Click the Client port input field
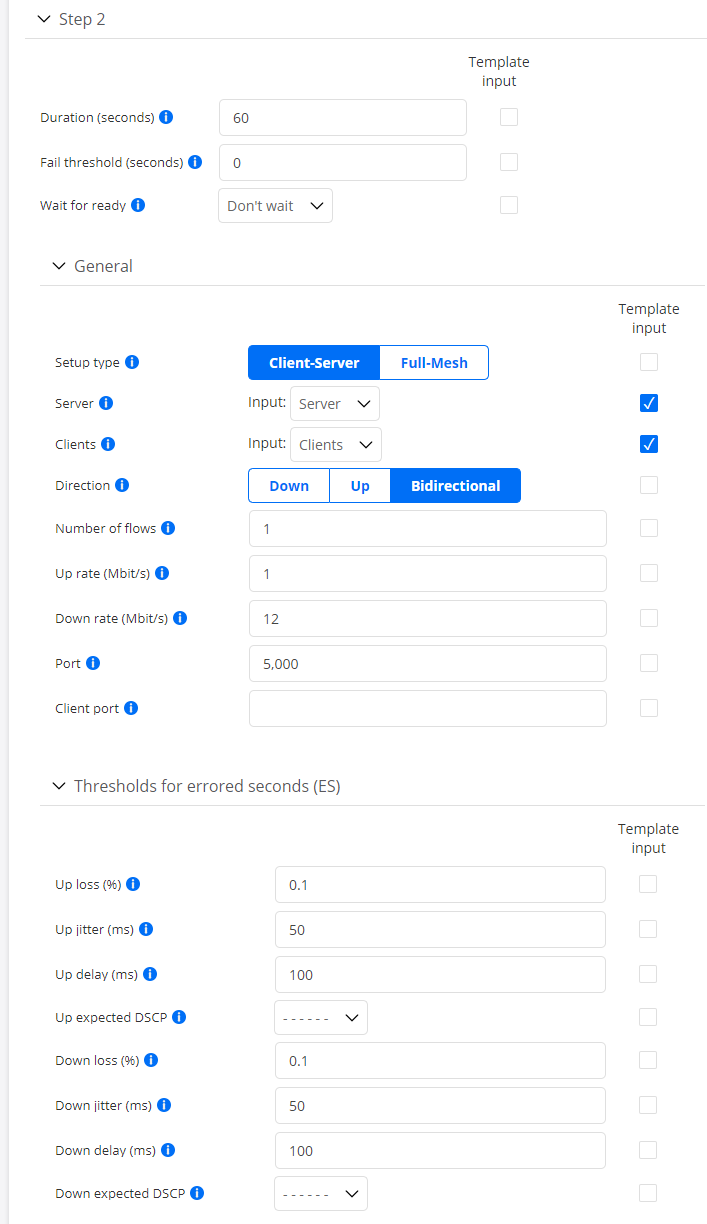This screenshot has height=1224, width=707. coord(427,708)
